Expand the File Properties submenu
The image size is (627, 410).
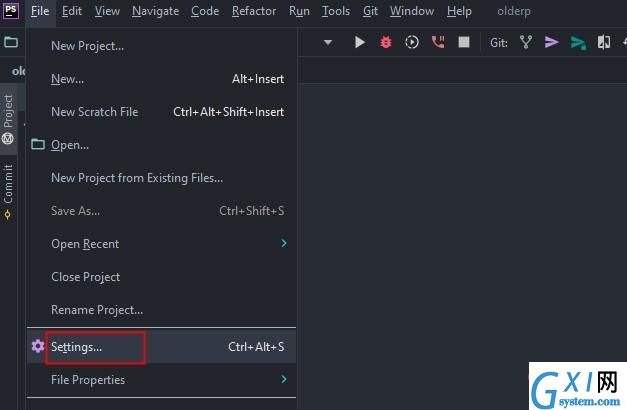(x=162, y=380)
